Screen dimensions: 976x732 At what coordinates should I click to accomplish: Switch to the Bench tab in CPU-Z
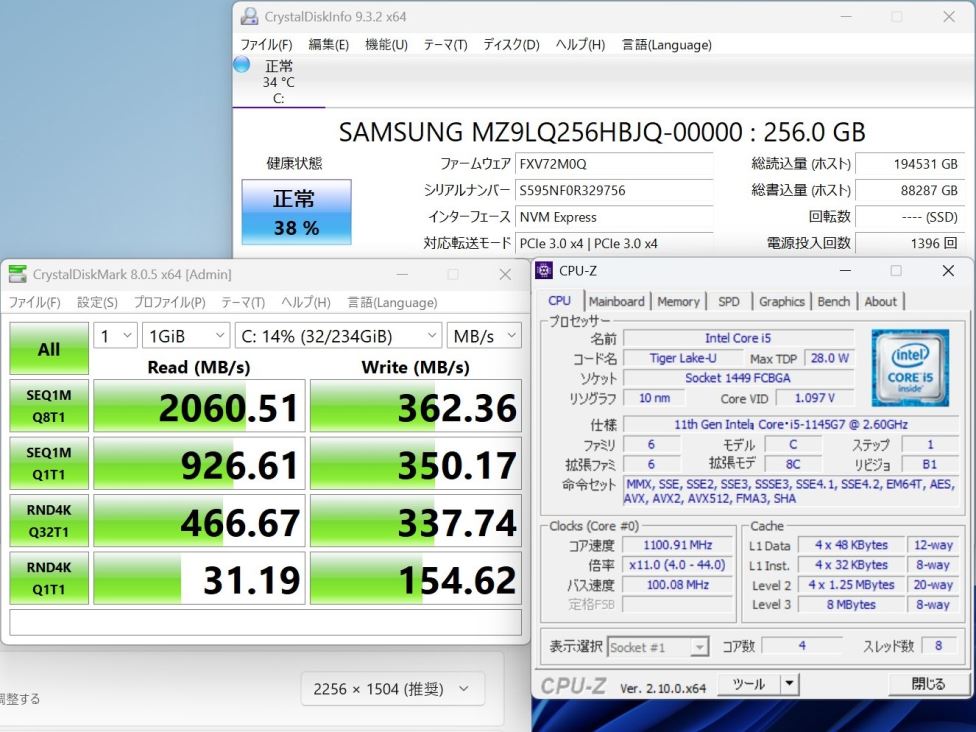(x=833, y=301)
